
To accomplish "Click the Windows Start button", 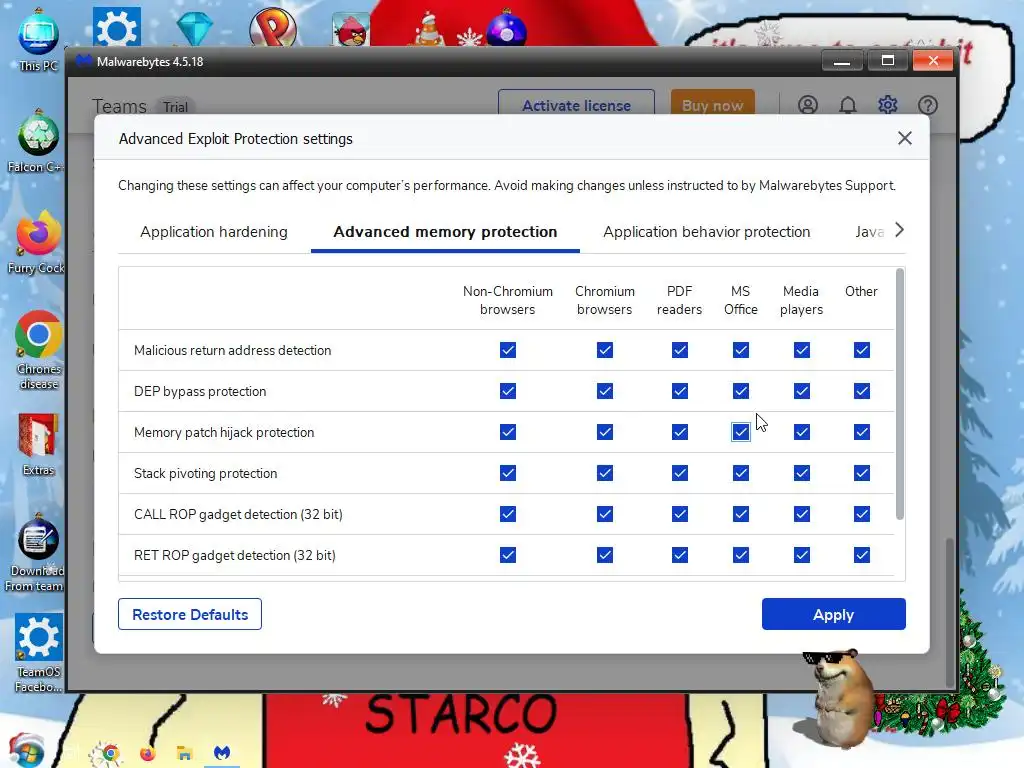I will pos(26,751).
